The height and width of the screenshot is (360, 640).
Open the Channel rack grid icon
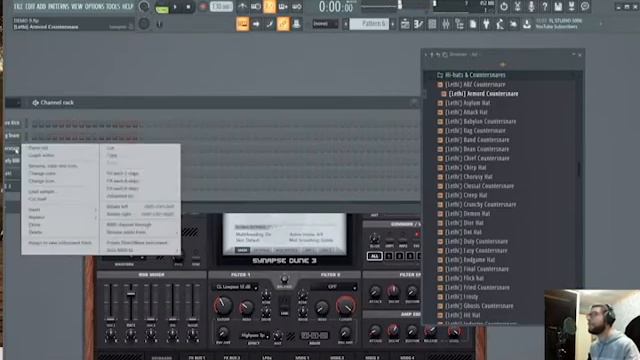(x=432, y=24)
